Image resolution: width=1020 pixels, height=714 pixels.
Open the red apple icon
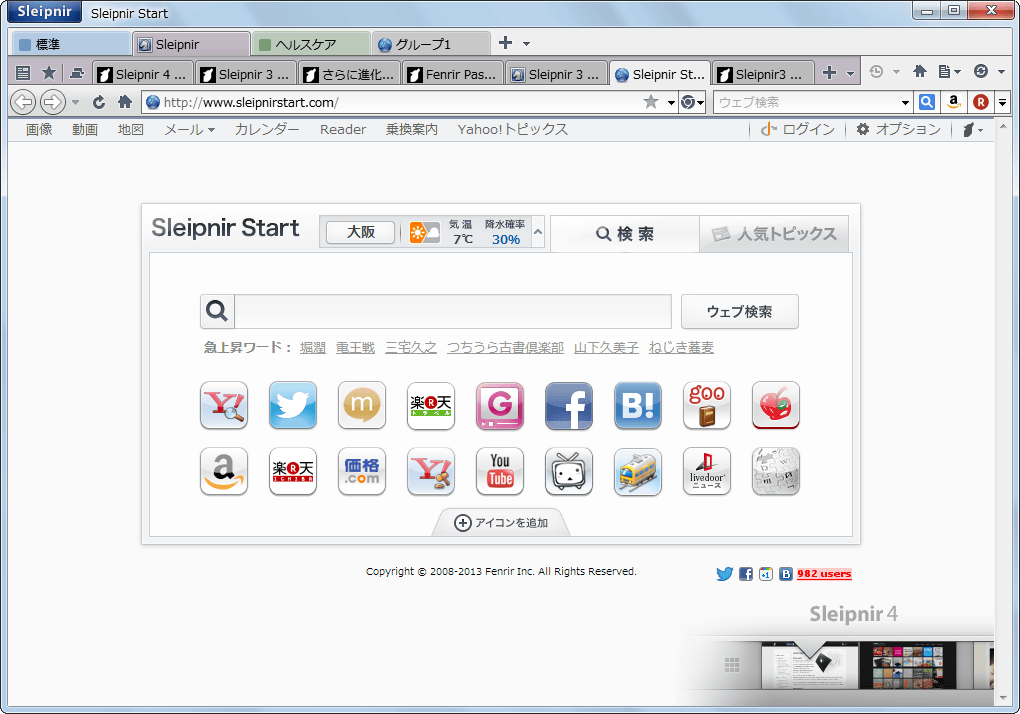[x=775, y=406]
